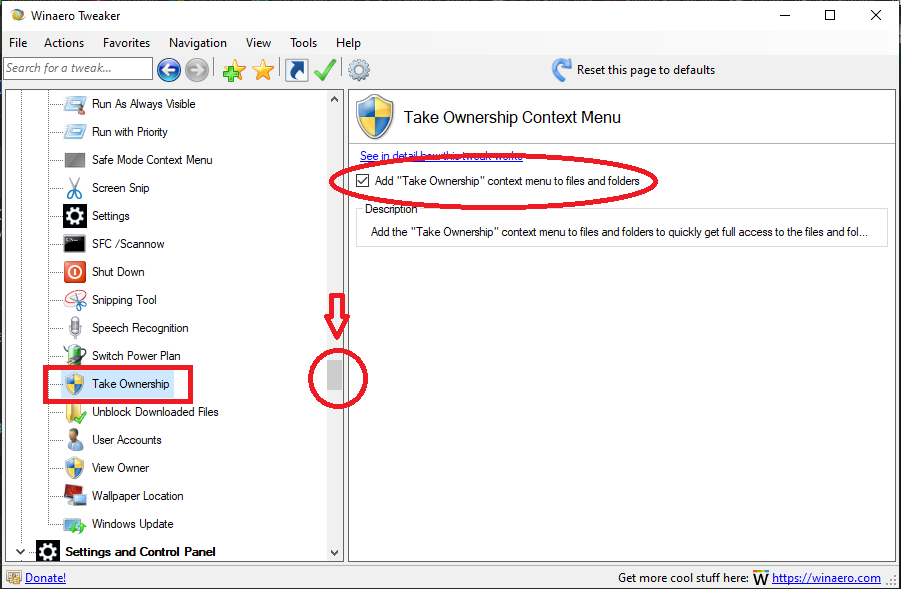Screen dimensions: 901x589
Task: Select Snipping Tool tree item
Action: point(124,300)
